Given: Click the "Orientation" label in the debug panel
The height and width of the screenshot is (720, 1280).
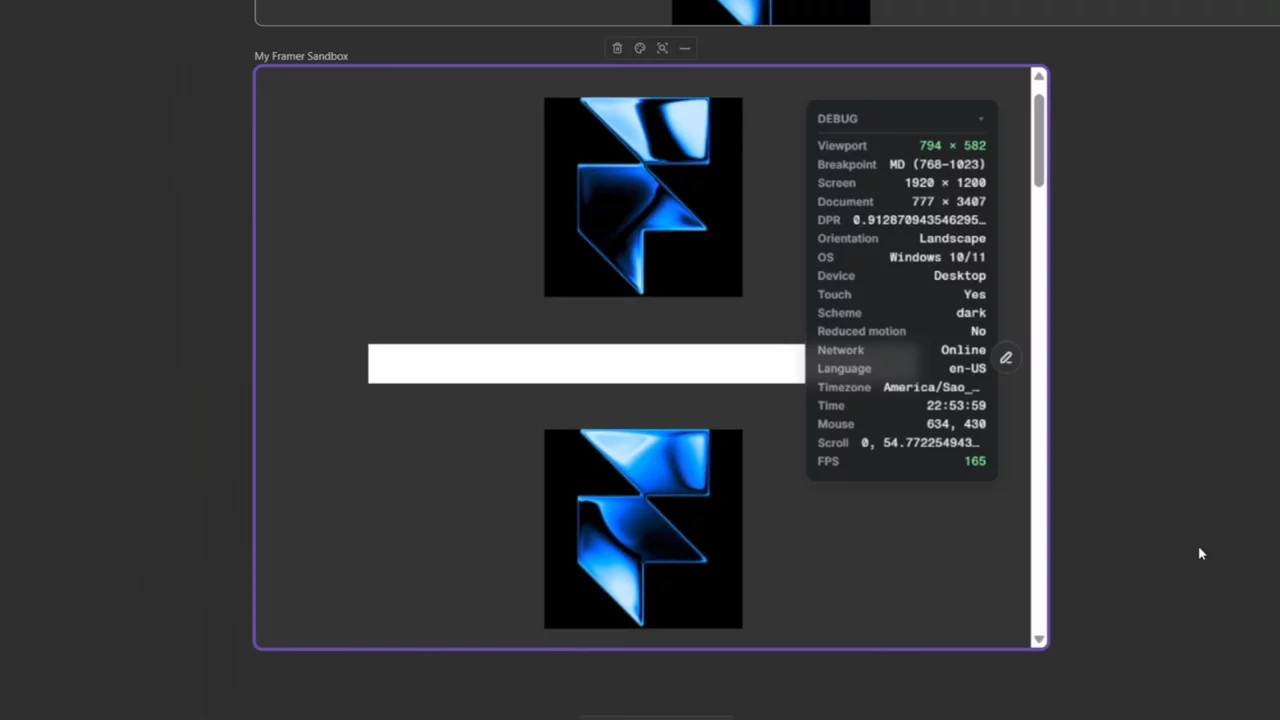Looking at the screenshot, I should 847,239.
